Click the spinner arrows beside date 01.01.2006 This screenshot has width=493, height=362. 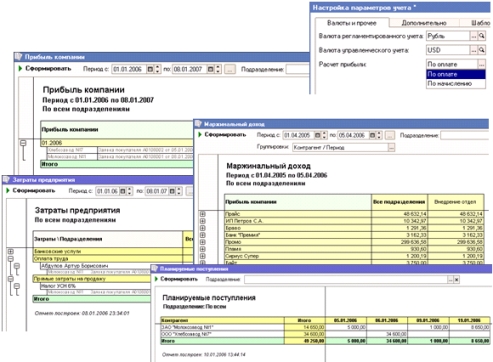(157, 69)
